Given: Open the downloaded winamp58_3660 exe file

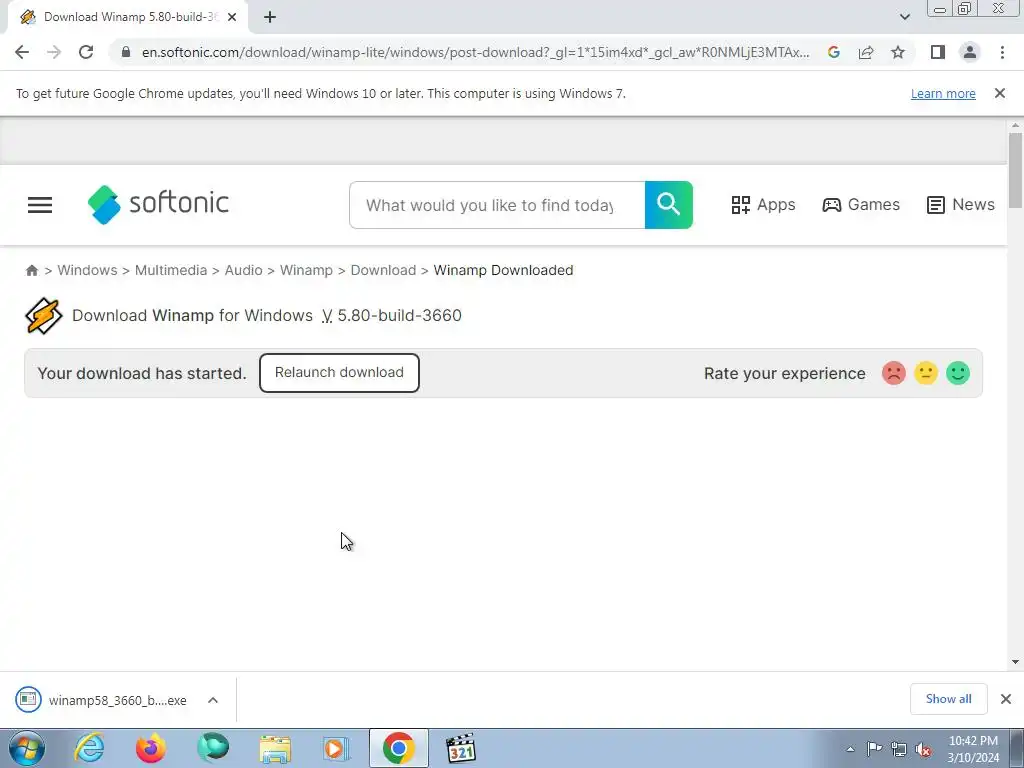Looking at the screenshot, I should pyautogui.click(x=101, y=700).
